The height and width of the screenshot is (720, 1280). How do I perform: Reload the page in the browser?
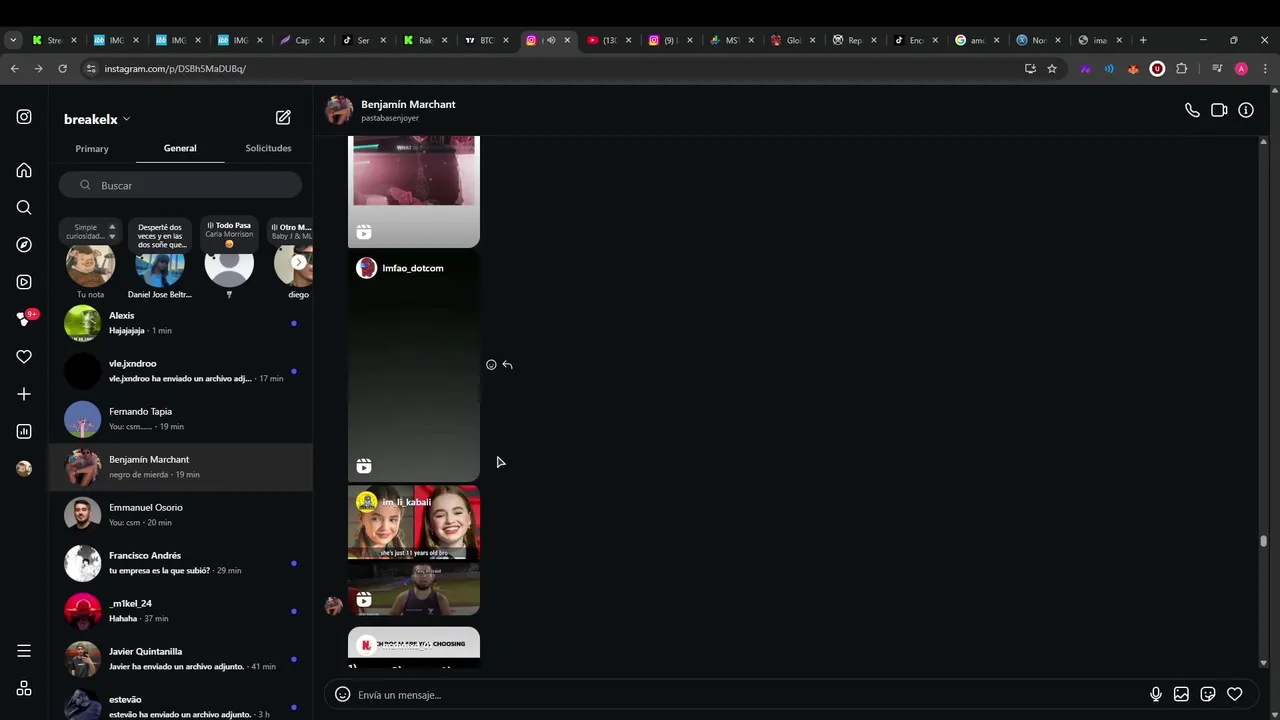[62, 69]
